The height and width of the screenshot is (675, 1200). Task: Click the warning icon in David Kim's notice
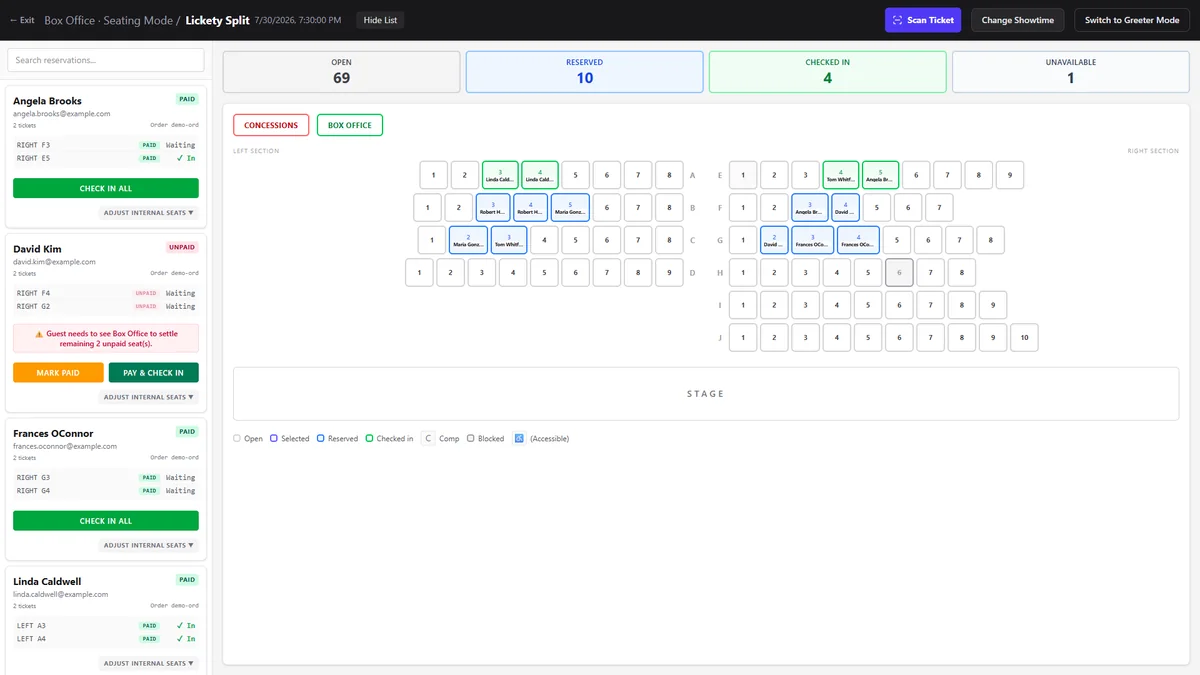39,333
